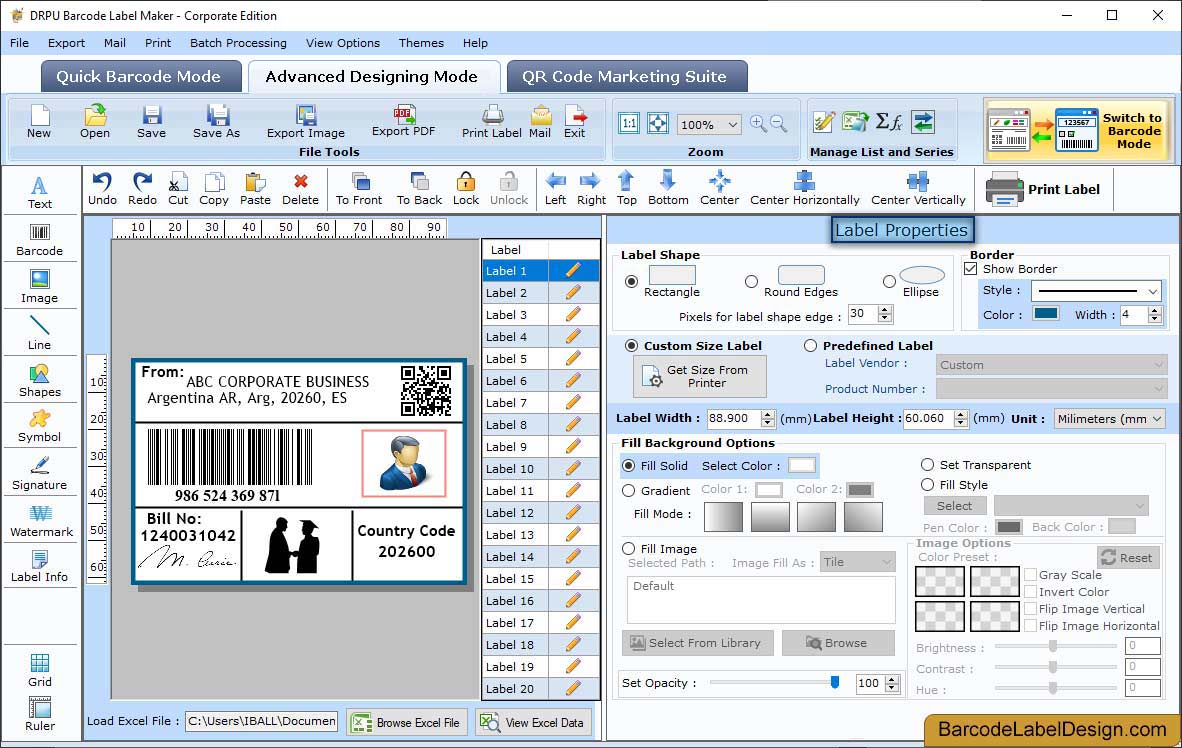Click Export Image in File Tools
The image size is (1182, 748).
pos(305,122)
